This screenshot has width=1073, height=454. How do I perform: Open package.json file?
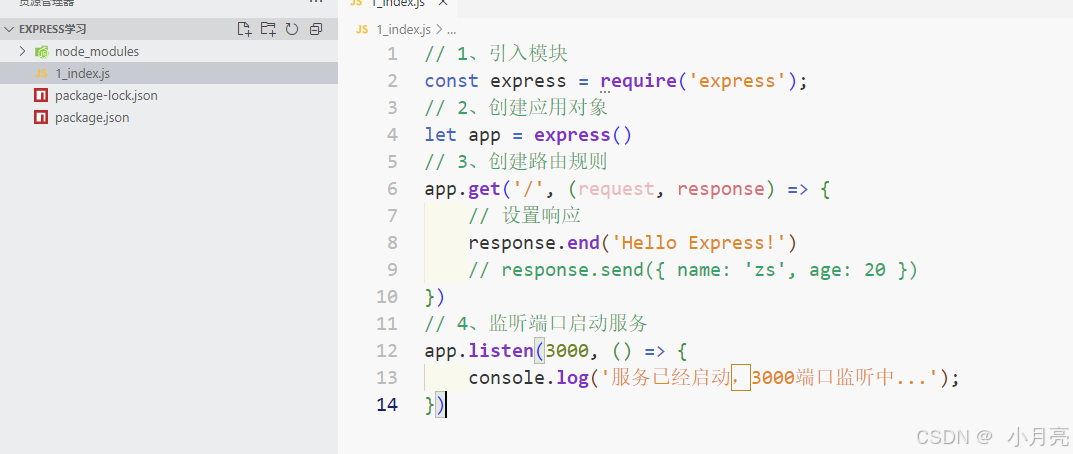(92, 117)
